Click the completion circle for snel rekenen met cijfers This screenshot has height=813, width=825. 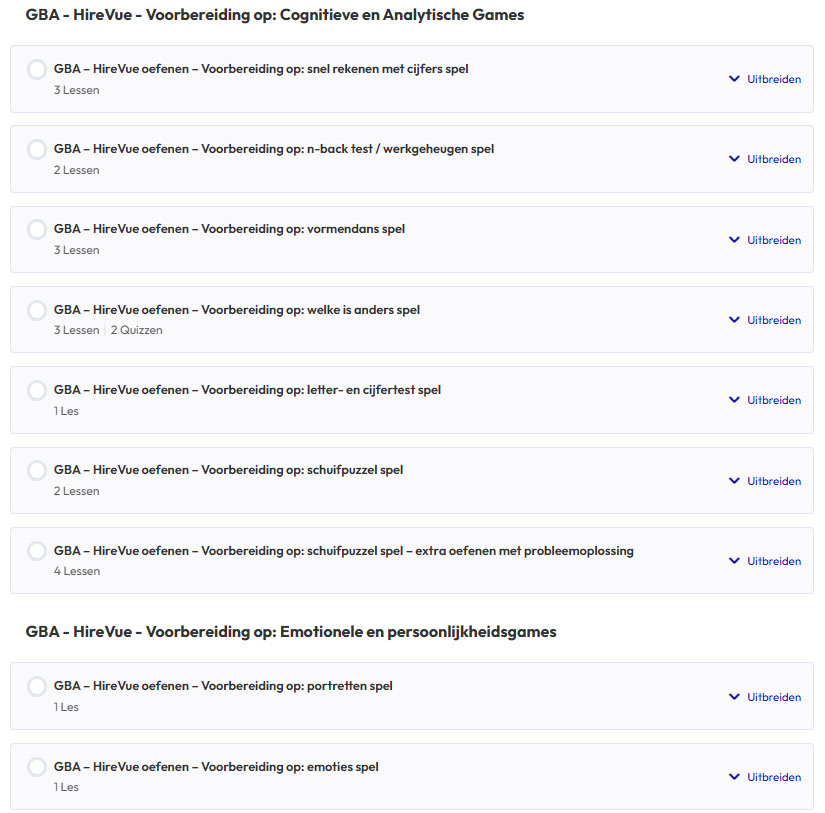37,69
